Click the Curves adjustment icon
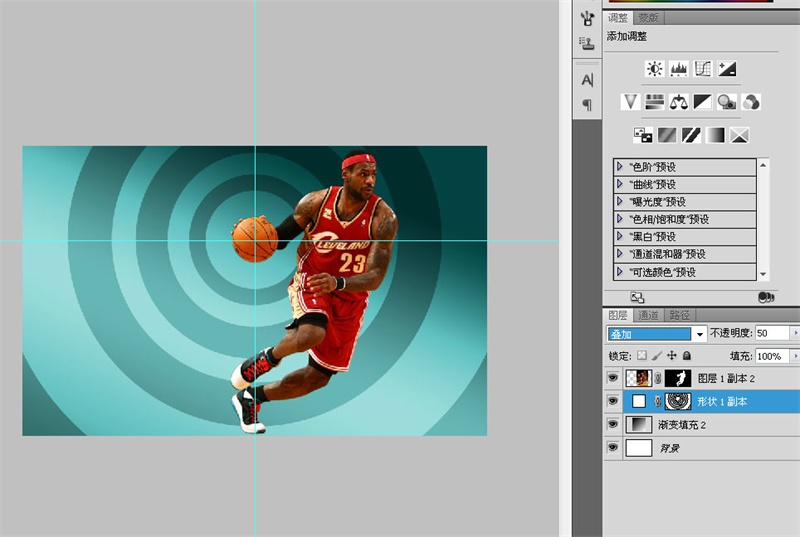 [703, 69]
